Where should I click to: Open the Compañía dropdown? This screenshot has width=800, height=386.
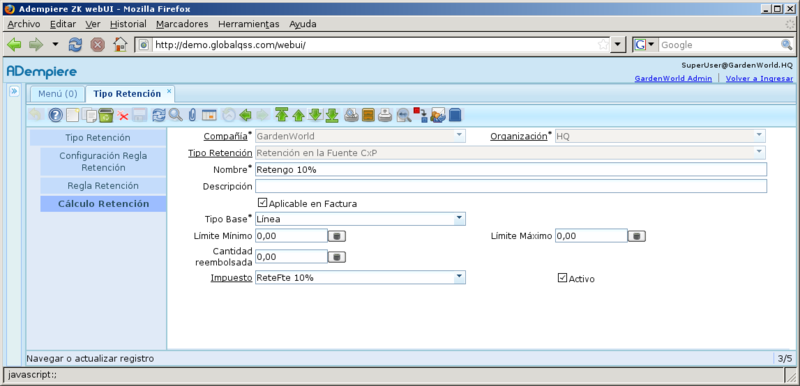click(x=459, y=136)
